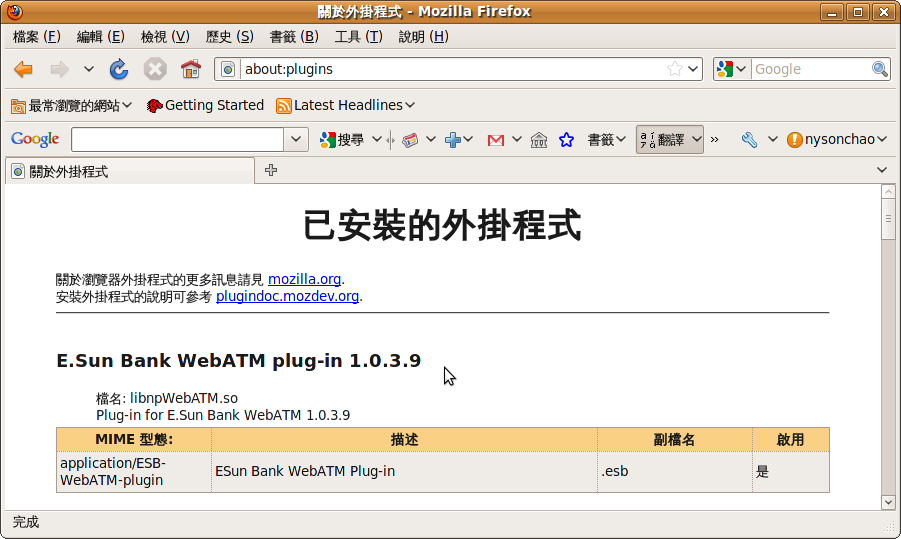Click the 檔名: libnpWebATM.so line
This screenshot has height=539, width=901.
pos(167,398)
